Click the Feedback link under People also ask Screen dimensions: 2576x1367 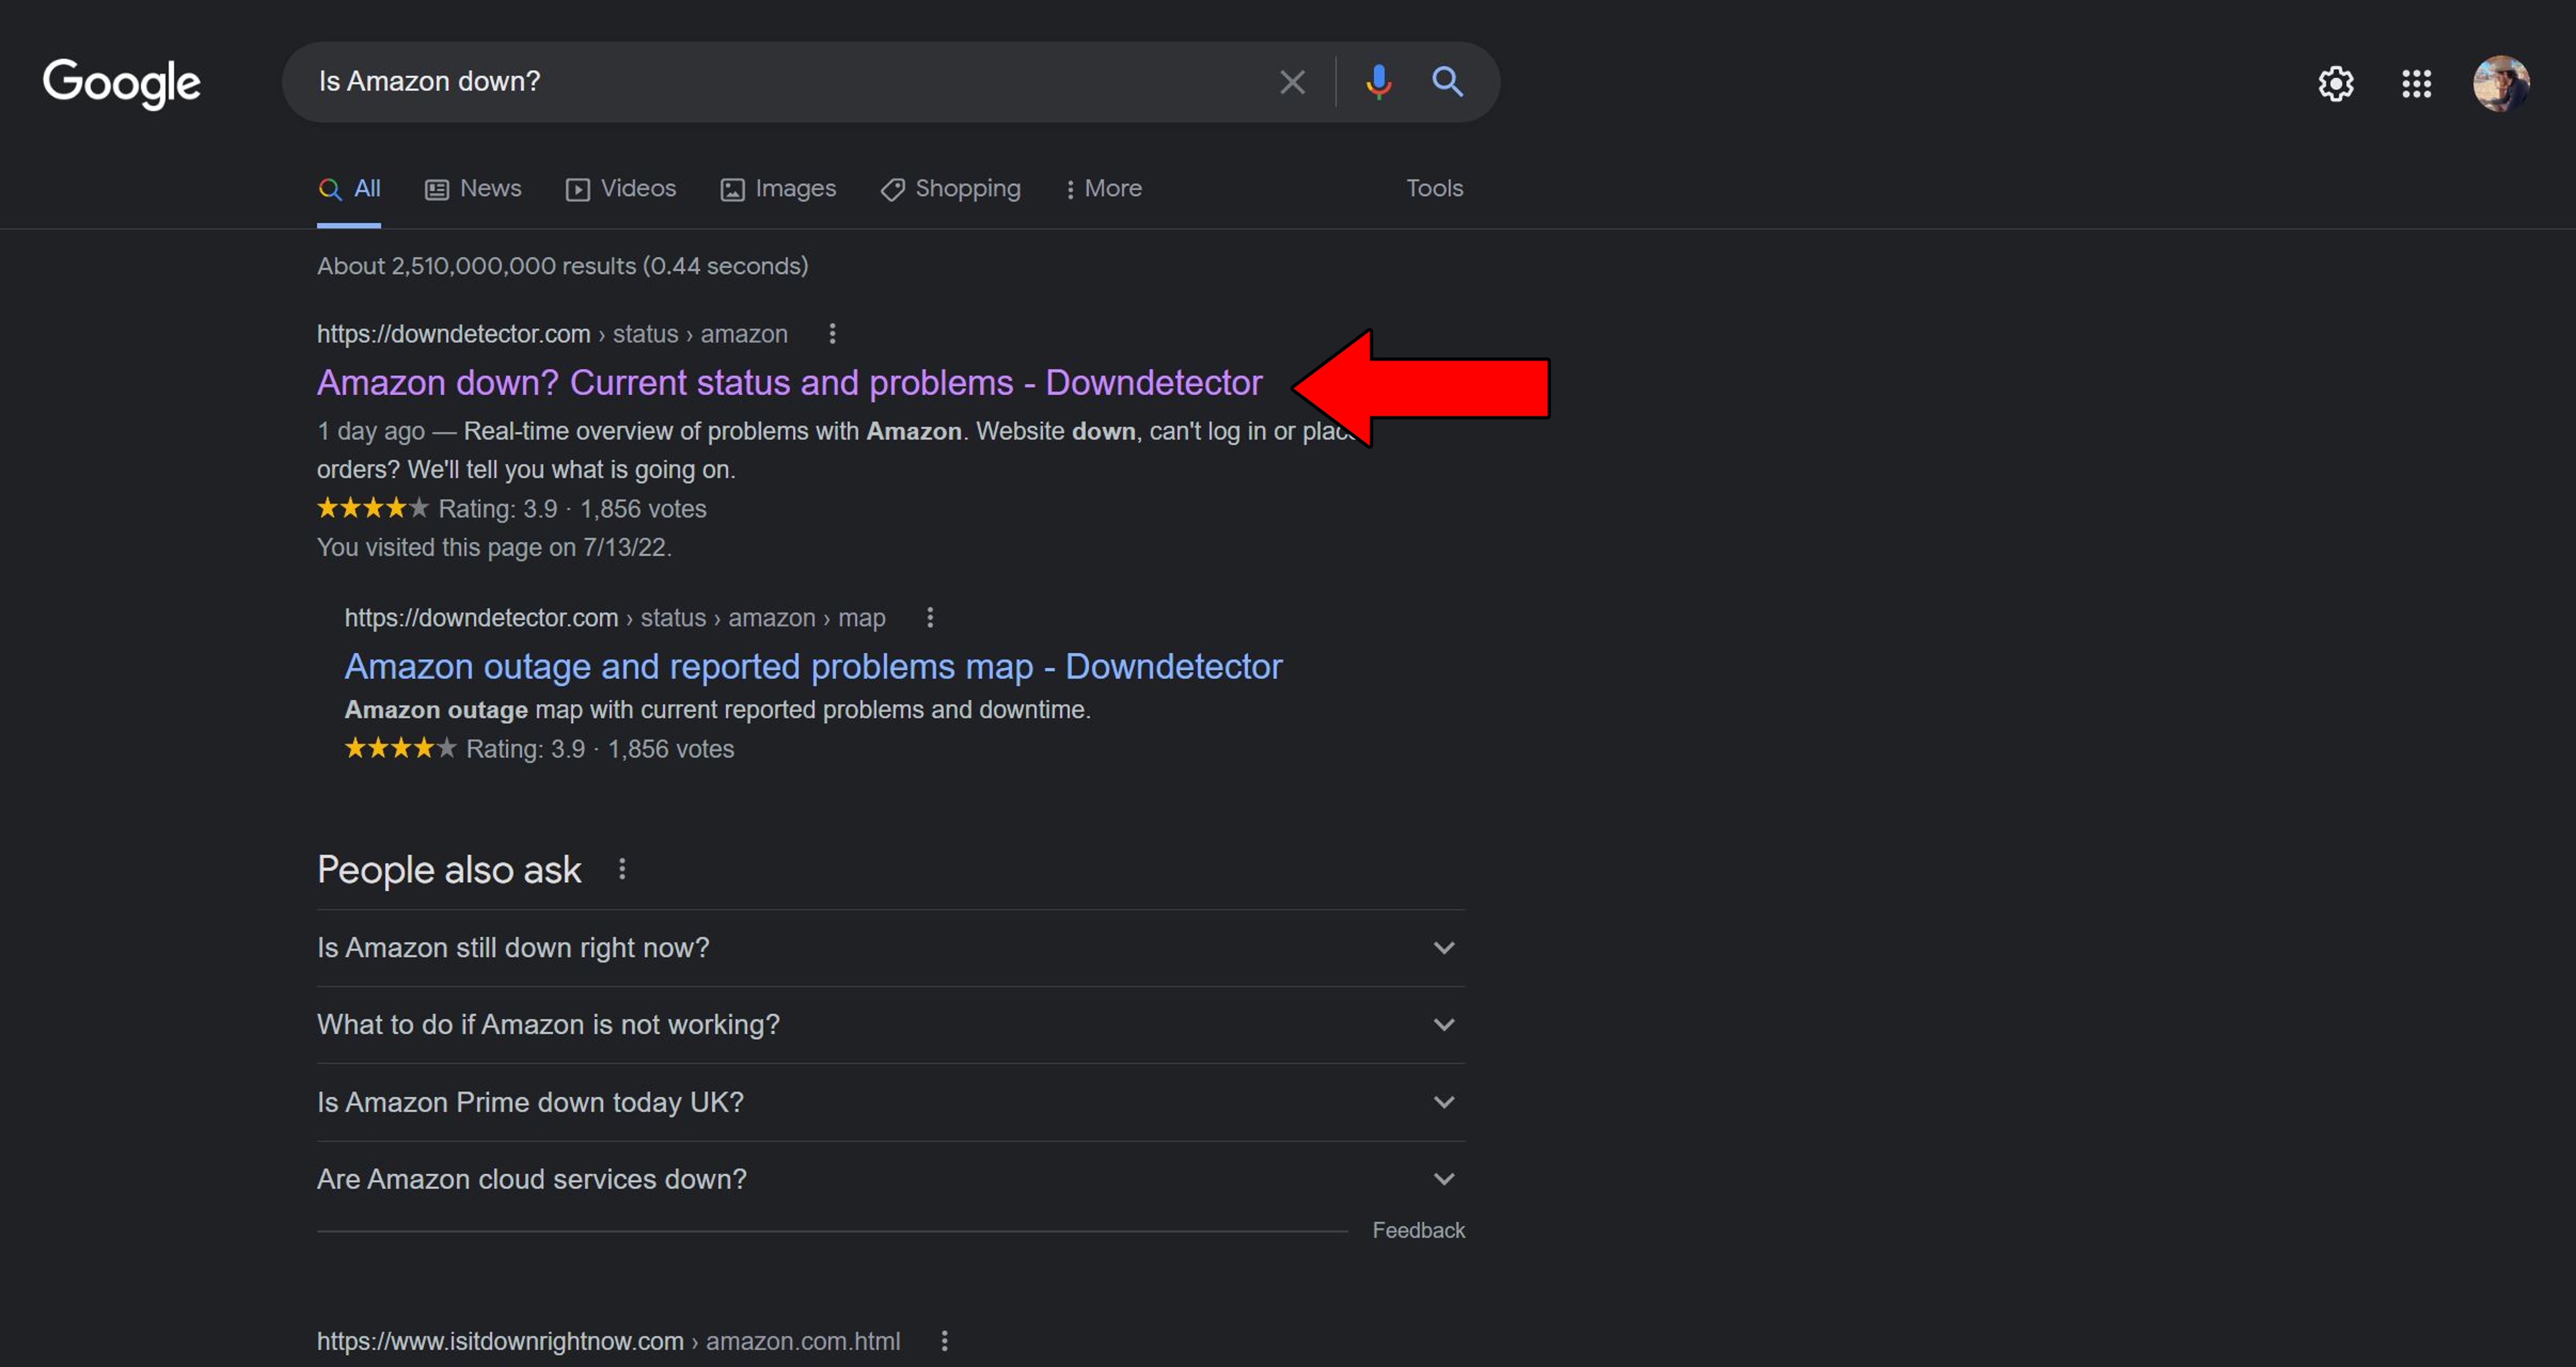[1418, 1230]
